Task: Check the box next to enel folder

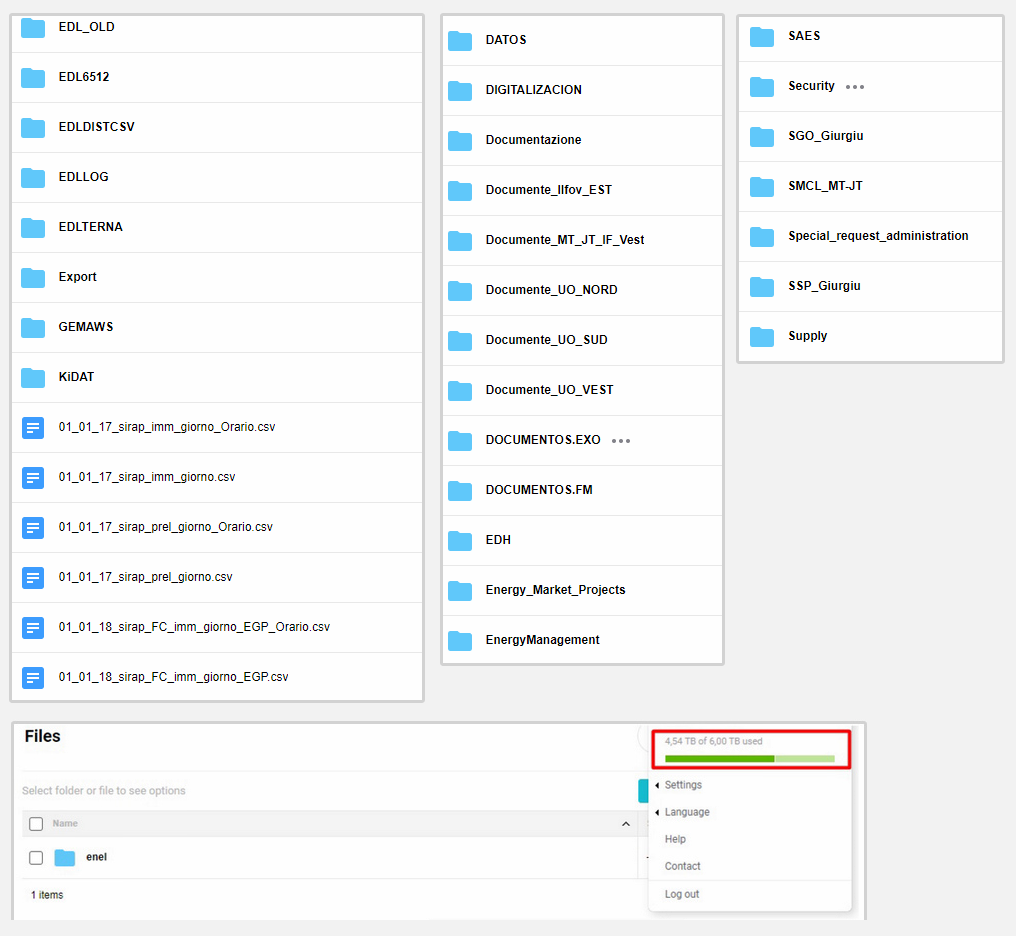Action: coord(36,858)
